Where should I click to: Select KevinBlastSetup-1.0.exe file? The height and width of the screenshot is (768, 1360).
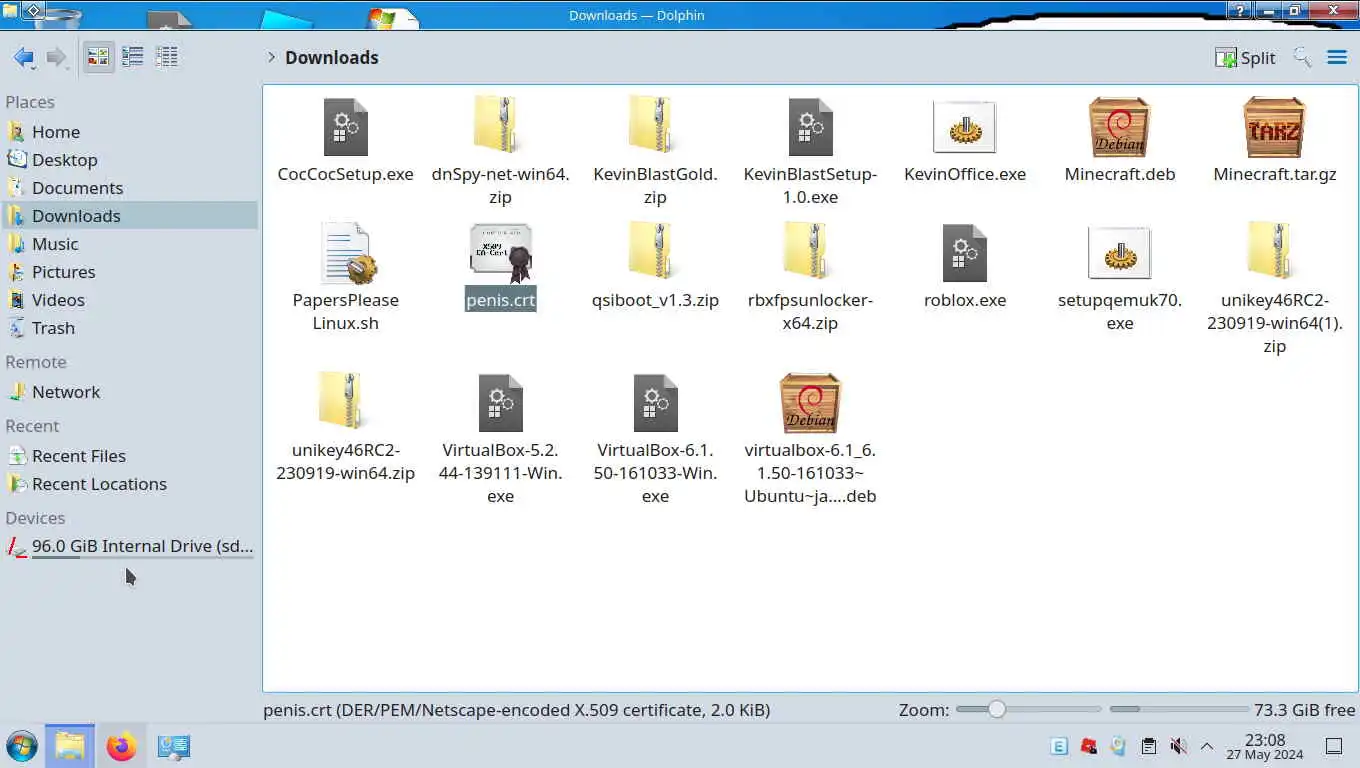pos(810,127)
